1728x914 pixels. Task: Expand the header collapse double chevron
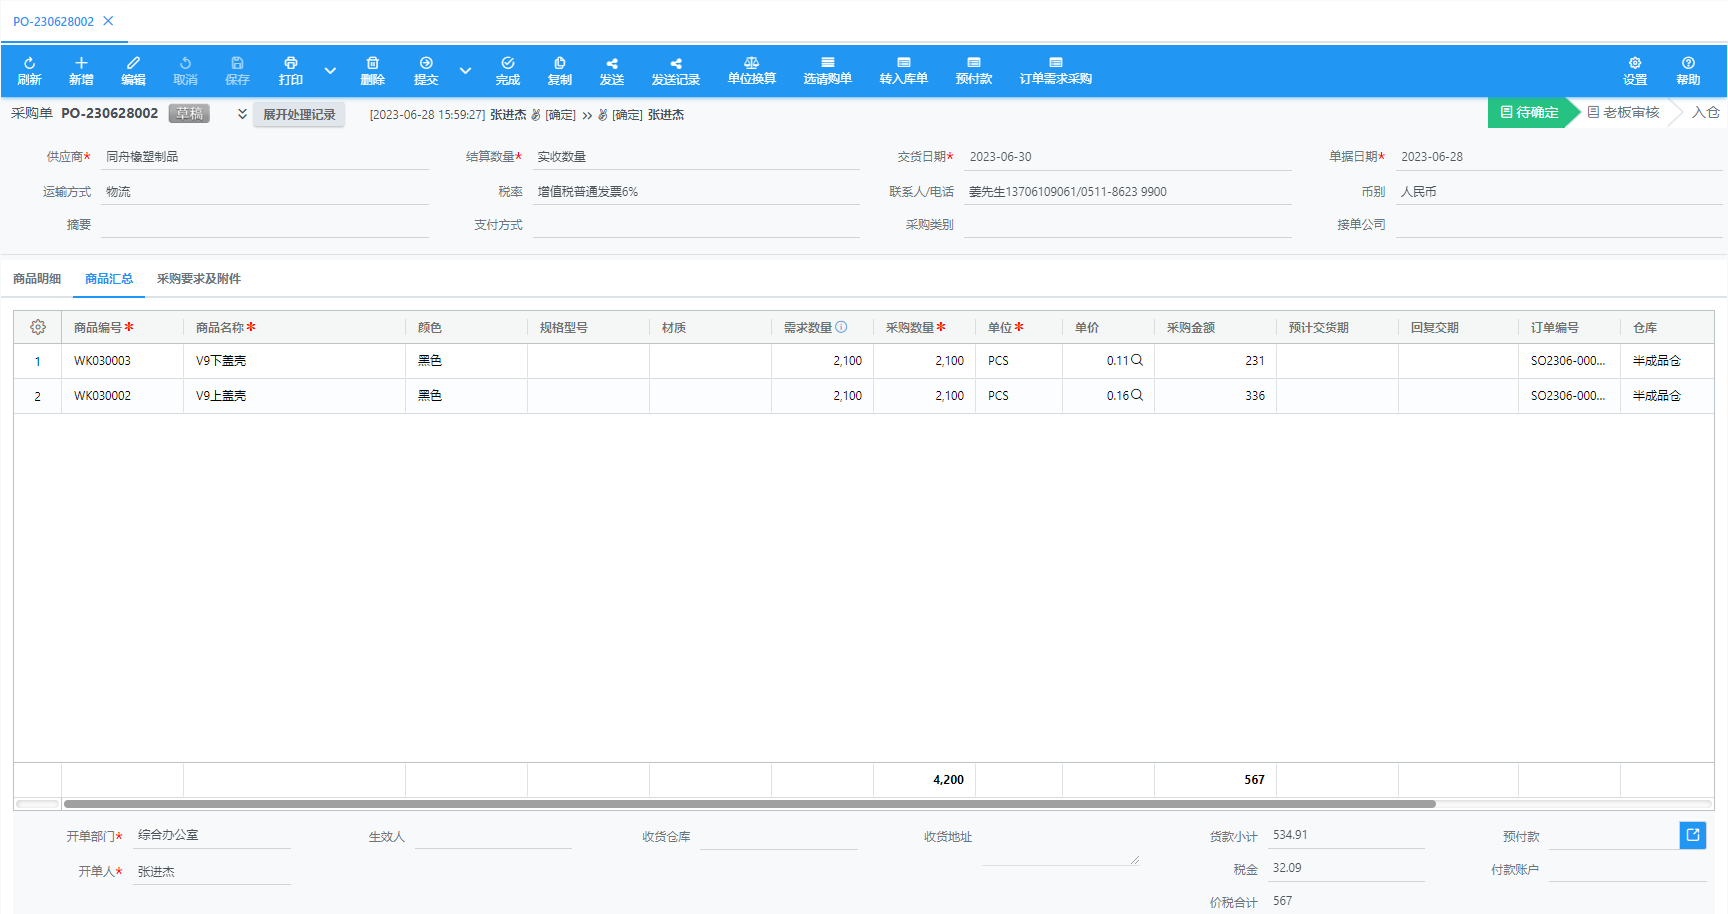pos(242,114)
